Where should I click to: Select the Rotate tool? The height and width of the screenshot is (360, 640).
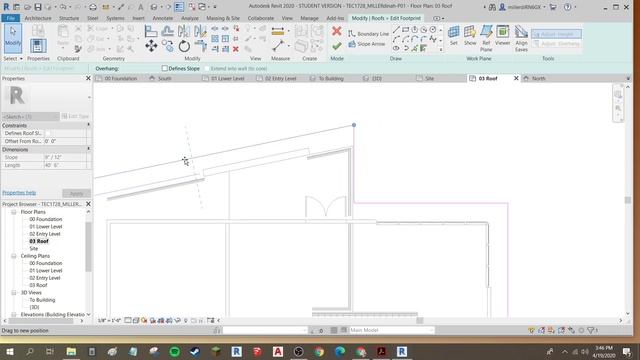pyautogui.click(x=184, y=46)
